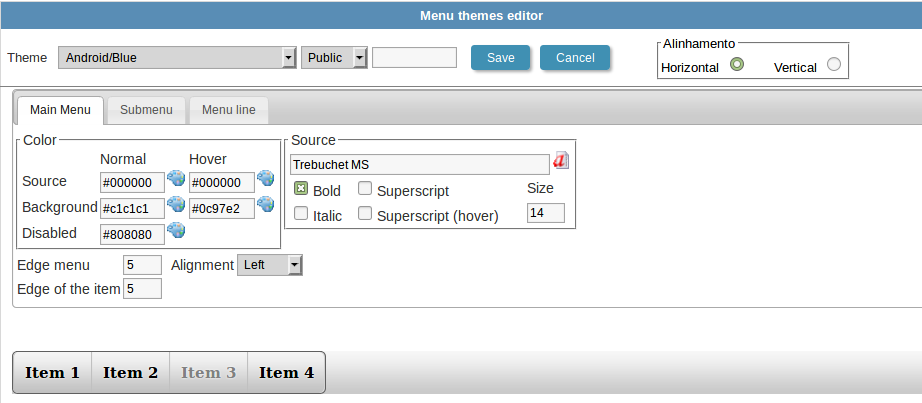922x403 pixels.
Task: Open font chooser icon beside Trebuchet MS
Action: pyautogui.click(x=561, y=161)
